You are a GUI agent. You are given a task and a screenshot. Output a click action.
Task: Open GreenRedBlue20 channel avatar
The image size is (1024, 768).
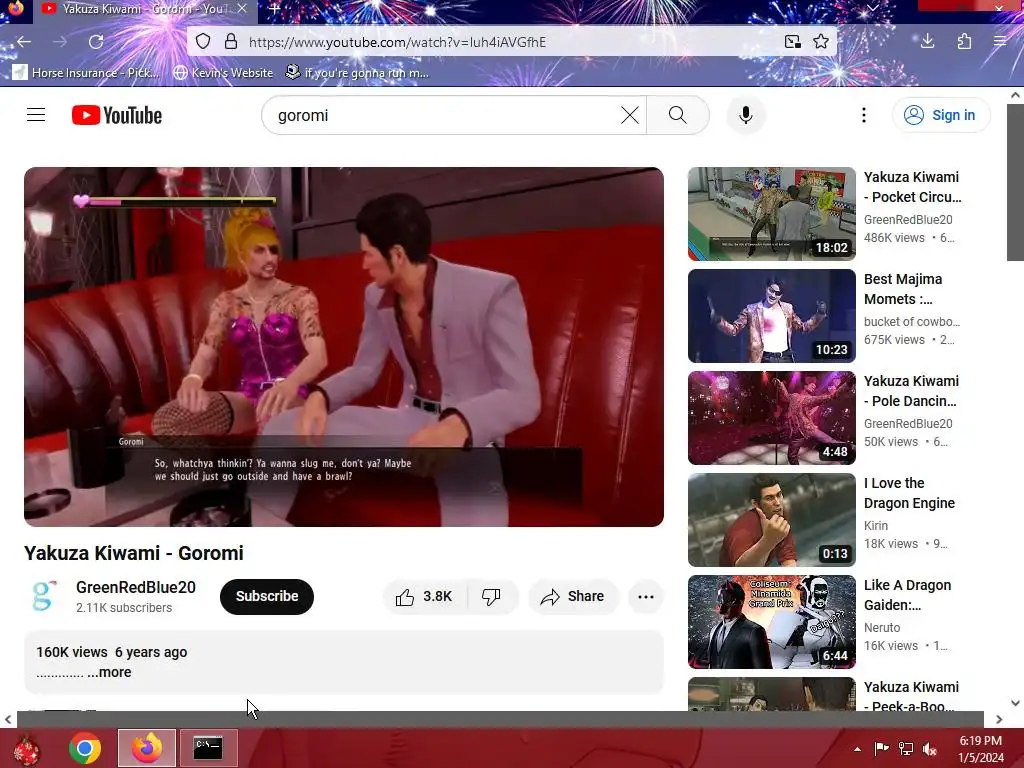(44, 596)
